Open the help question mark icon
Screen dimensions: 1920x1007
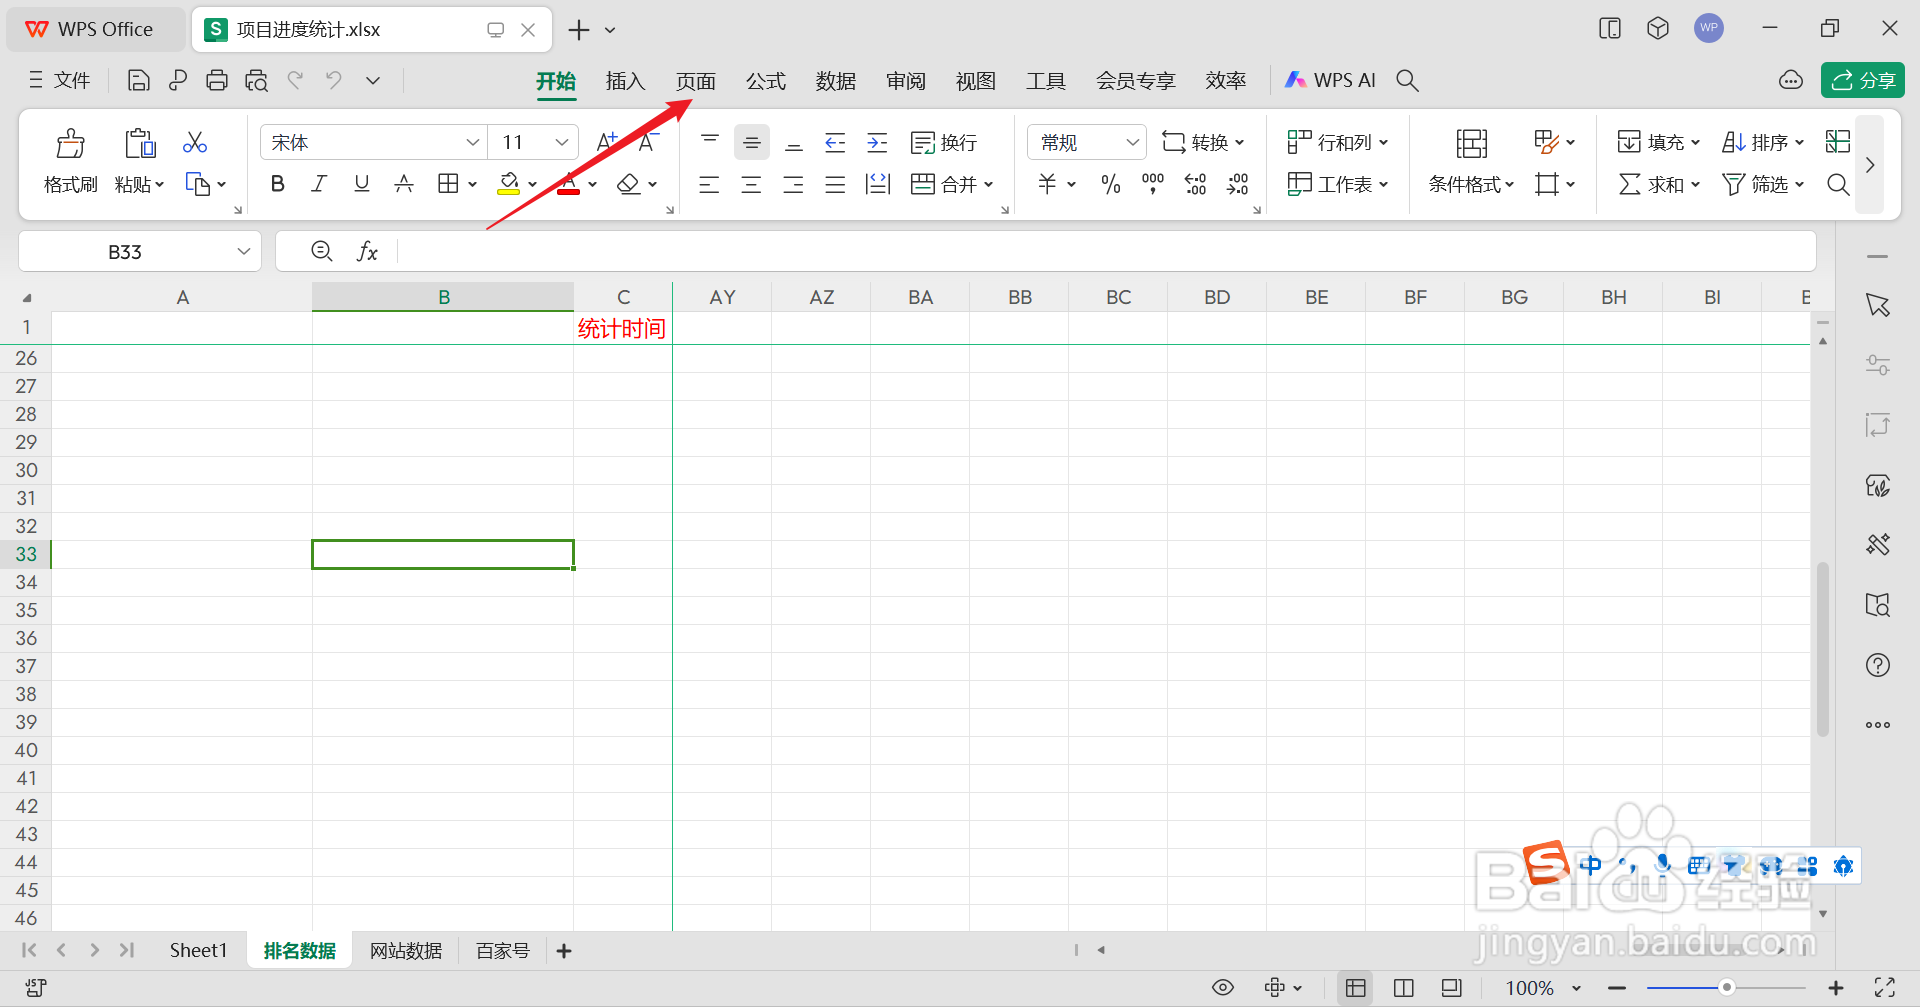pyautogui.click(x=1878, y=665)
